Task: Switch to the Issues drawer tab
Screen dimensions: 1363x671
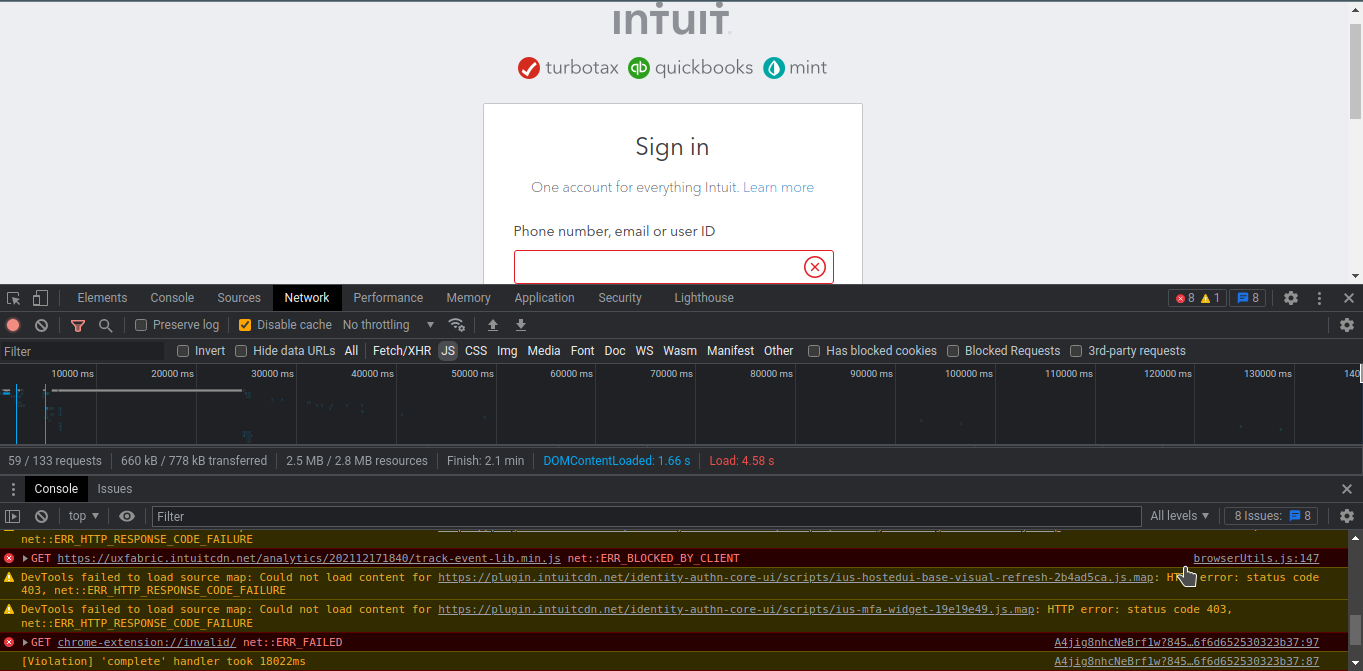Action: click(x=115, y=489)
